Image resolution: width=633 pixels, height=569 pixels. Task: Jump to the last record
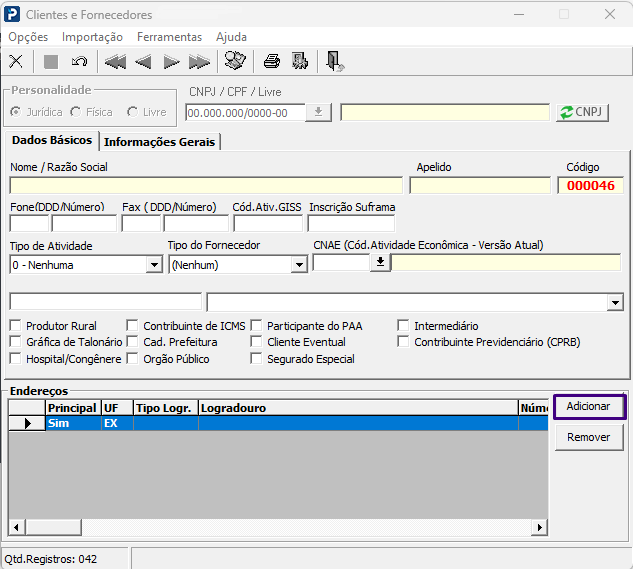coord(199,62)
